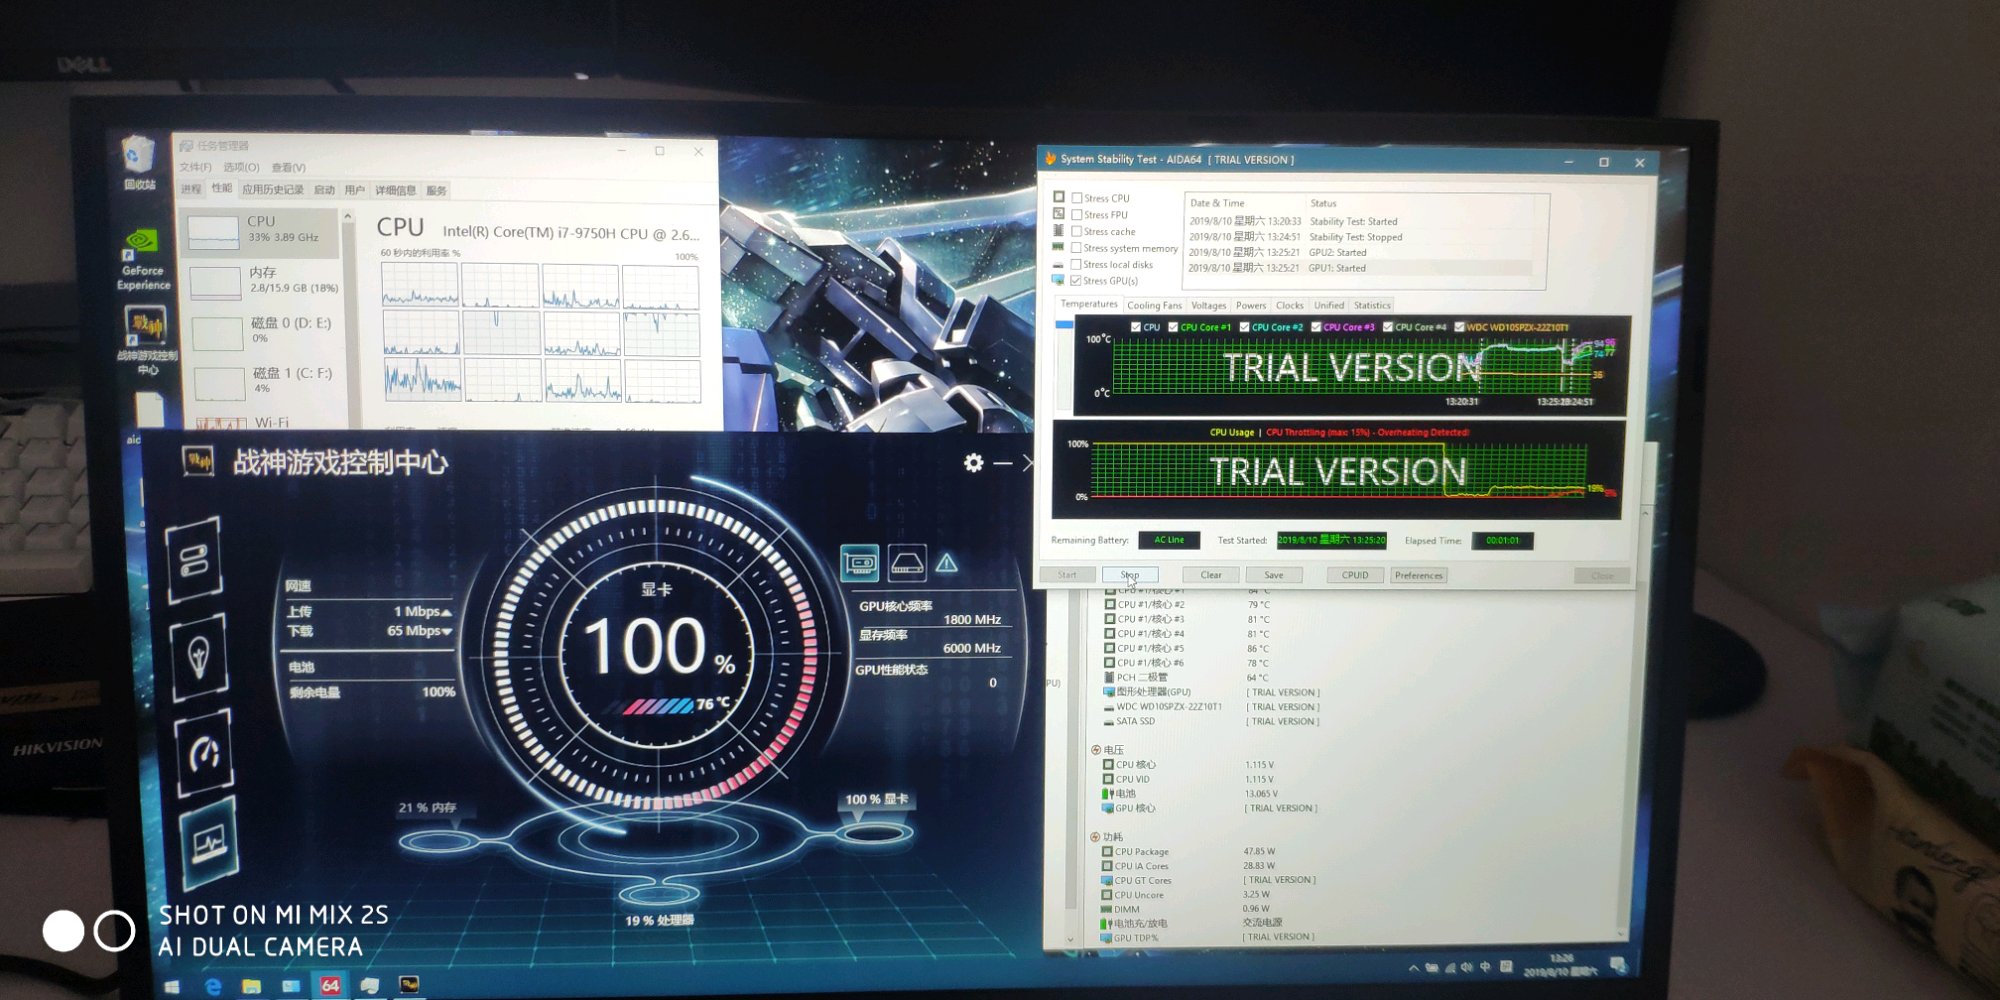2000x1000 pixels.
Task: Open the lightbulb lighting sidebar icon
Action: tap(198, 657)
